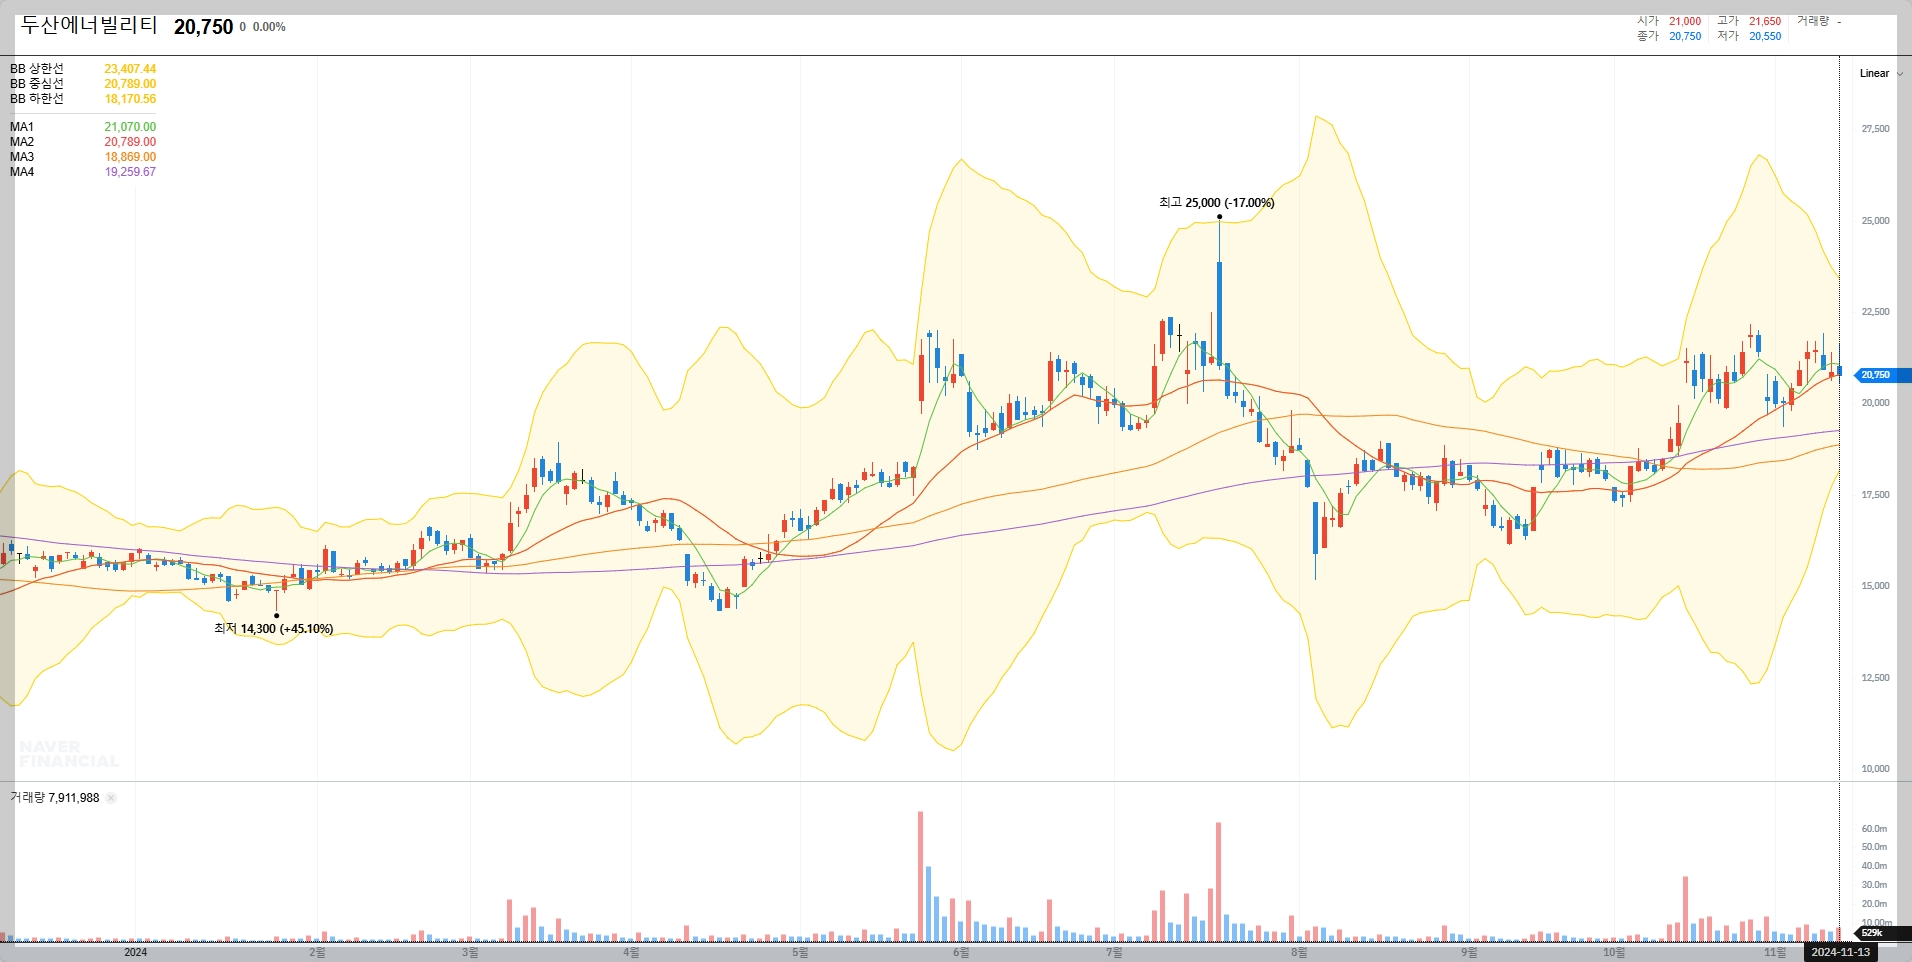Viewport: 1912px width, 962px height.
Task: Select the BB 하한선 legend entry
Action: 37,99
